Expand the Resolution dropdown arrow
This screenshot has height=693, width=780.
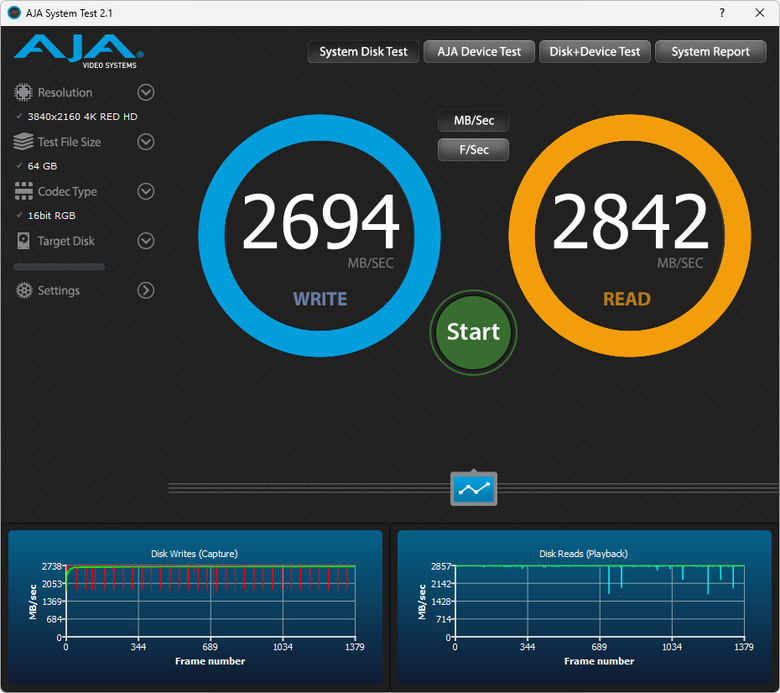coord(146,93)
